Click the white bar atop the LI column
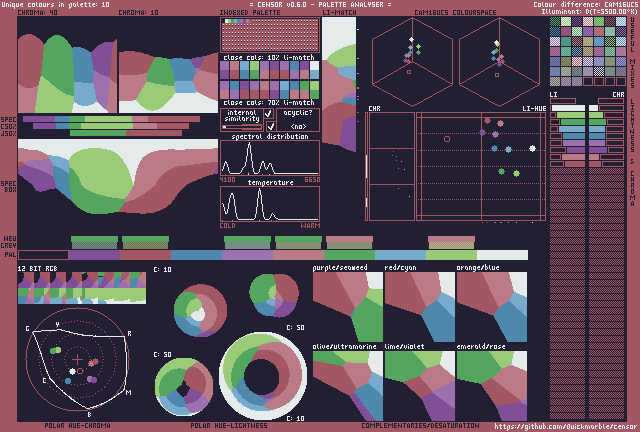Viewport: 640px width, 432px height. pyautogui.click(x=568, y=108)
